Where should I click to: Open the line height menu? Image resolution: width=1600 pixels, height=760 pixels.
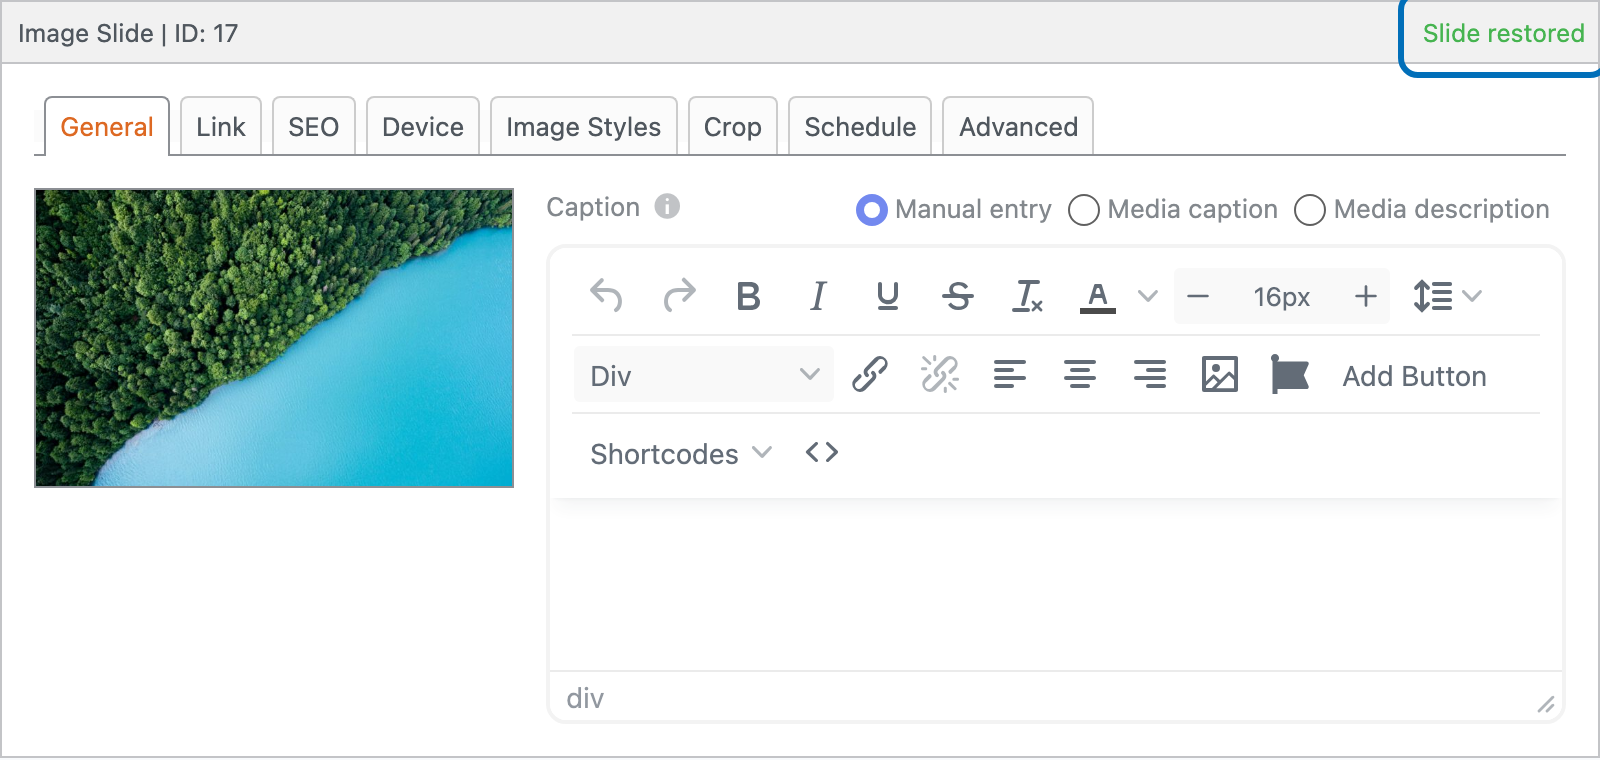[x=1446, y=296]
